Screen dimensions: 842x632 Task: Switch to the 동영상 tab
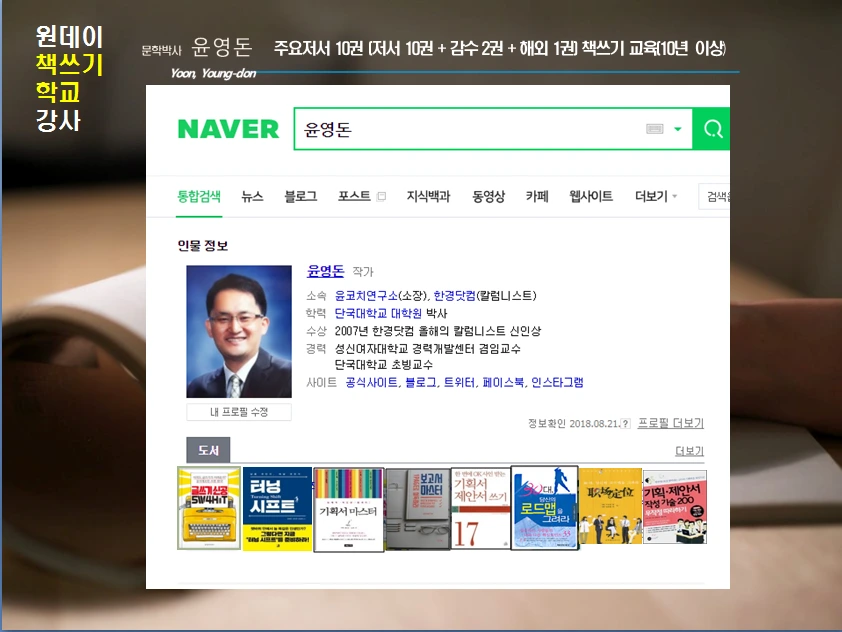point(488,197)
